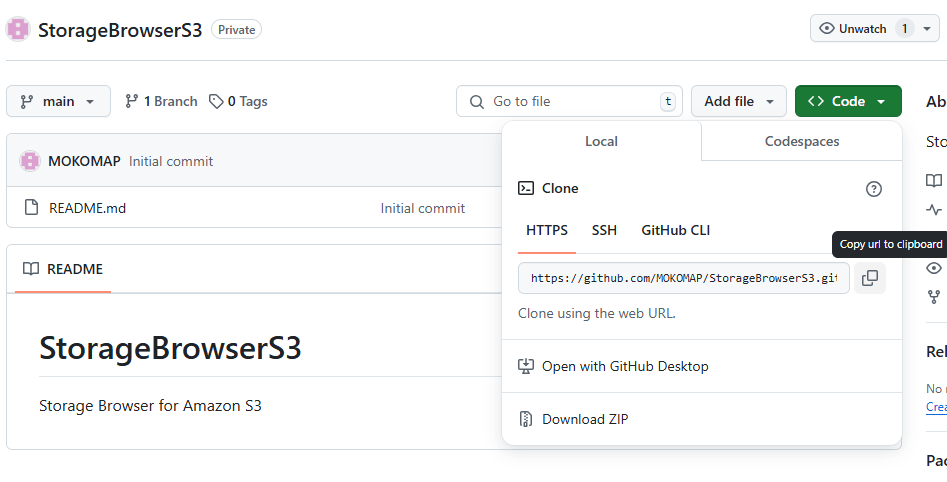Click the StorageBrowserS3 README heading
947x482 pixels.
(x=170, y=348)
